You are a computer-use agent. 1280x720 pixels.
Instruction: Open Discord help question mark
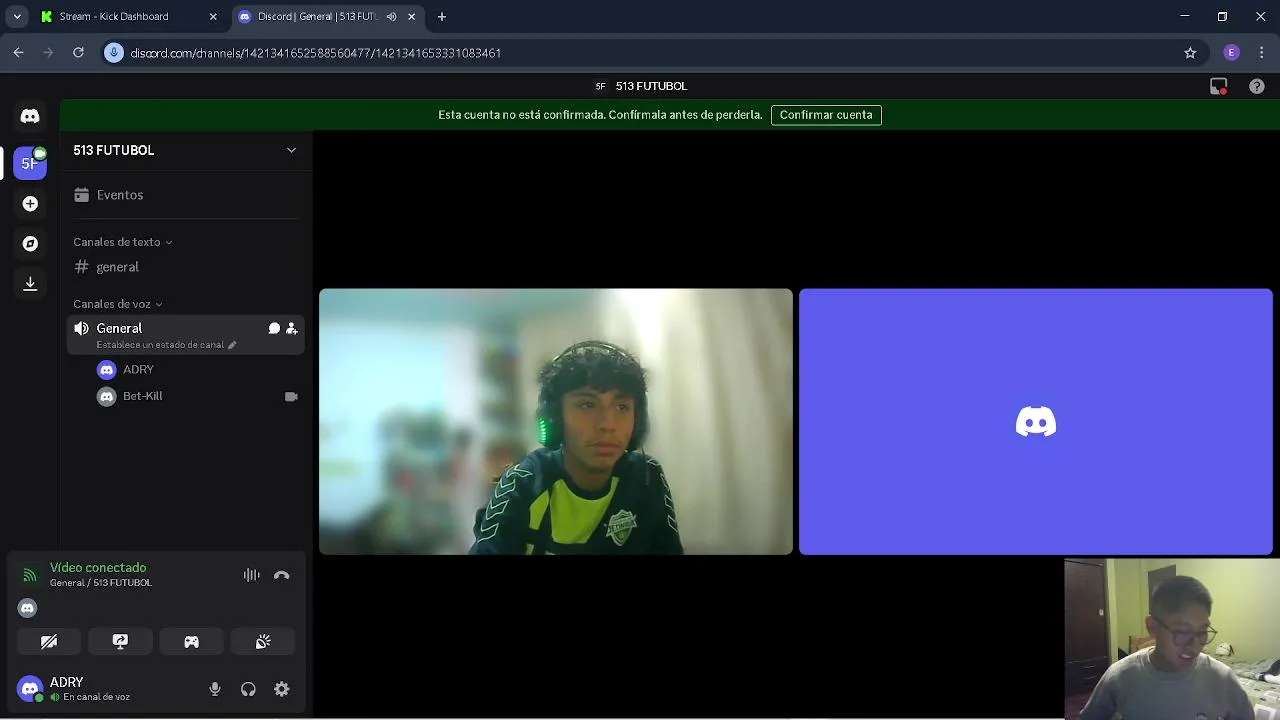coord(1257,86)
